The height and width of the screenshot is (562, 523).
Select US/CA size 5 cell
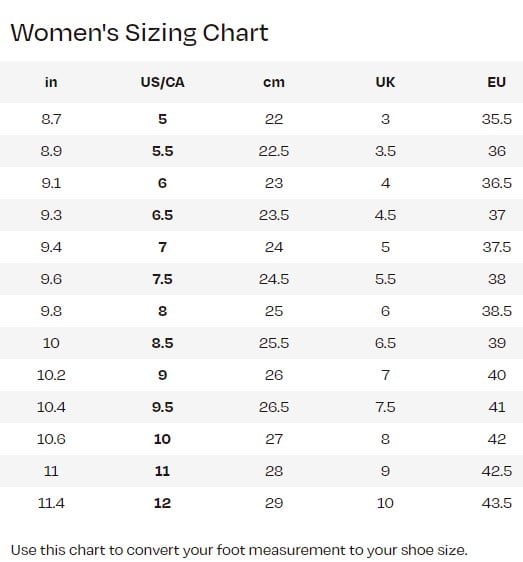pos(162,119)
